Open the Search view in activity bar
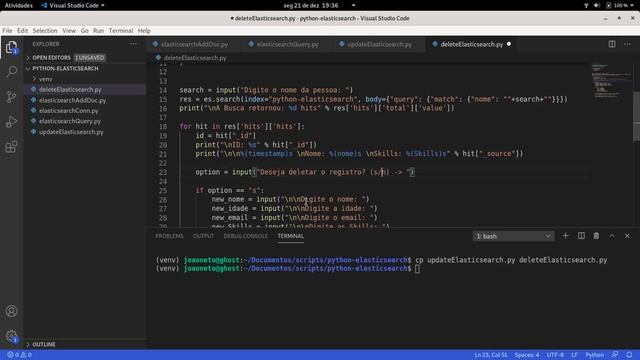Screen dimensions: 640x360 pos(11,72)
